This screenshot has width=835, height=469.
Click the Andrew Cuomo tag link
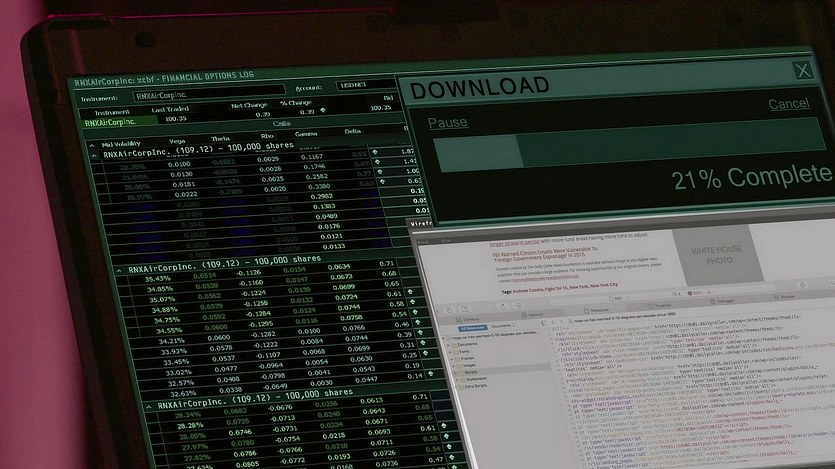[528, 291]
